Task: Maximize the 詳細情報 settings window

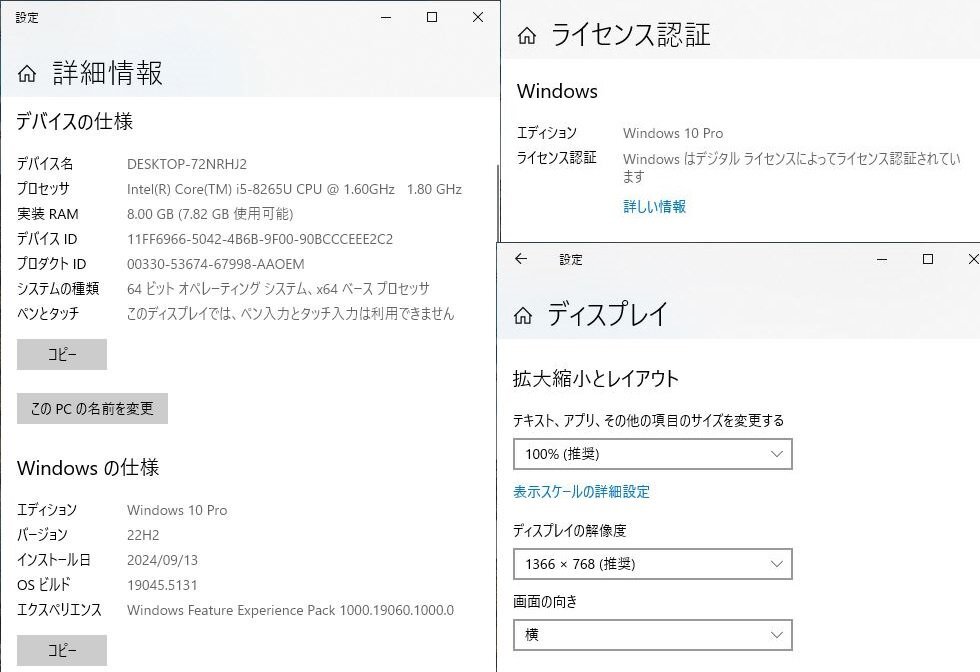Action: (432, 18)
